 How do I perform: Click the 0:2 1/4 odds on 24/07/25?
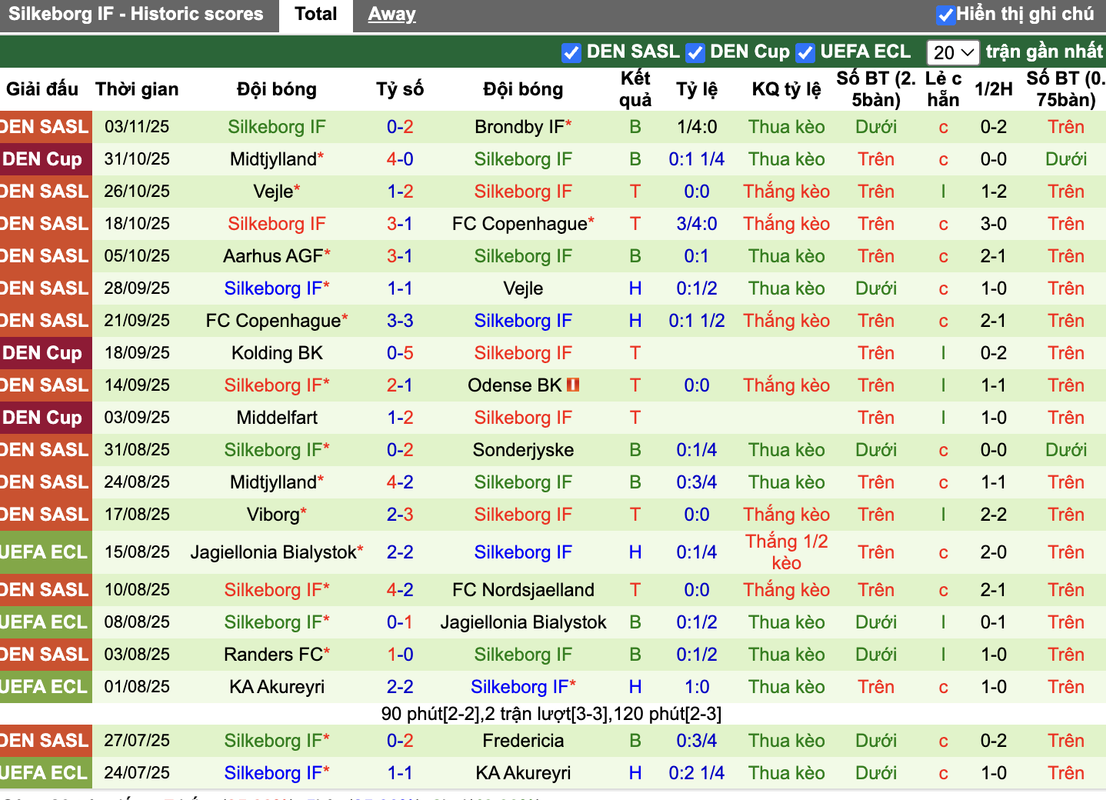coord(696,773)
